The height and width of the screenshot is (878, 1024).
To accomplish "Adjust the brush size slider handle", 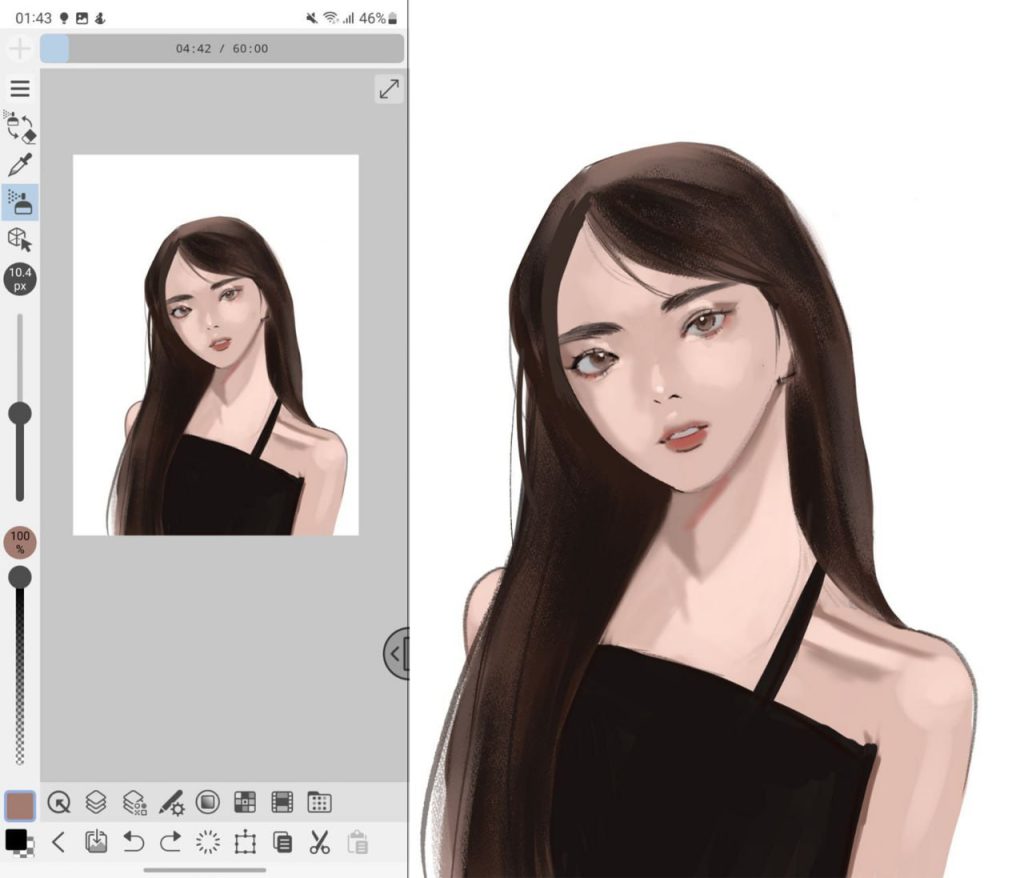I will [x=20, y=414].
